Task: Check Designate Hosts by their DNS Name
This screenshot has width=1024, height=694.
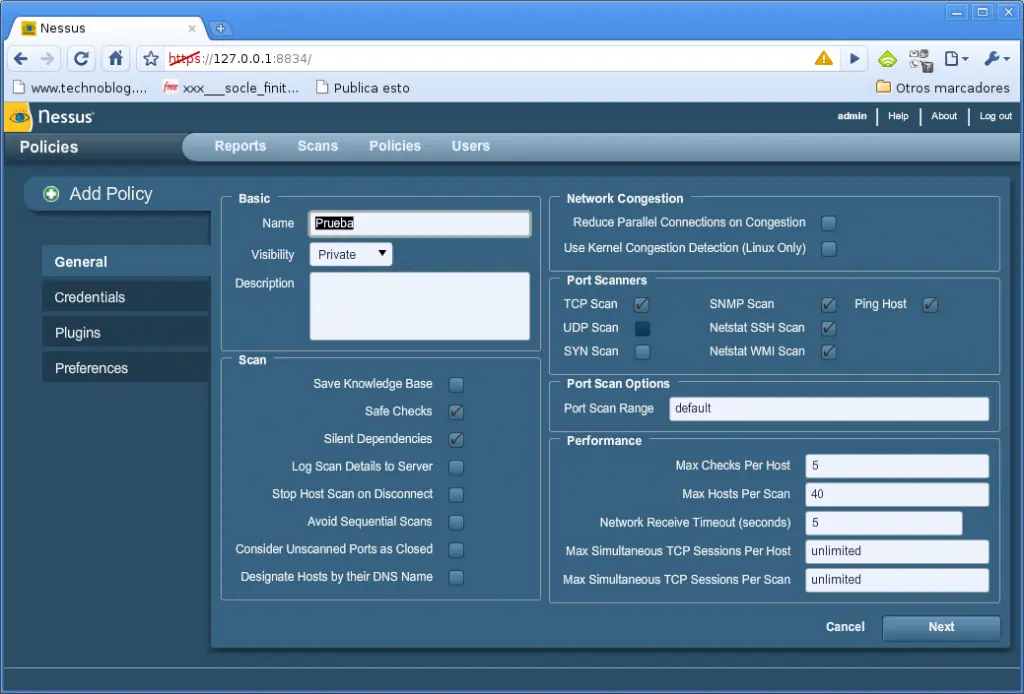Action: tap(456, 578)
